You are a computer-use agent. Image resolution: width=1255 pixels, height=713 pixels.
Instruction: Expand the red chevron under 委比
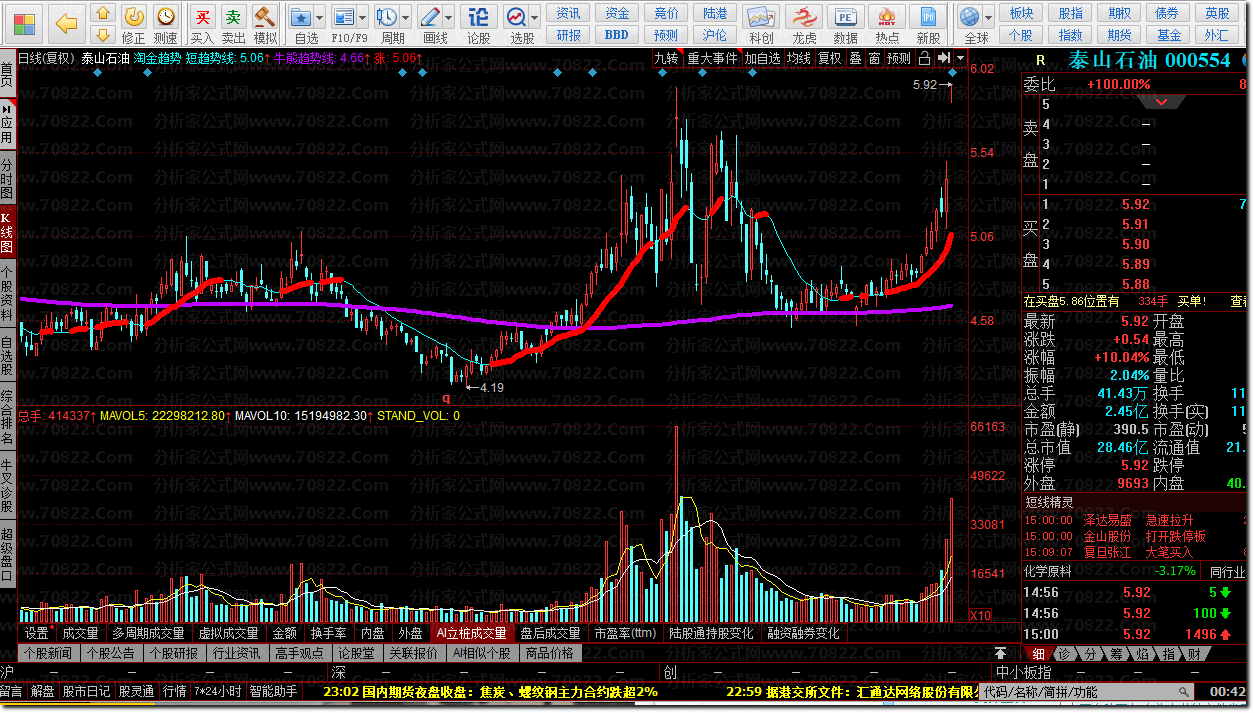(x=1161, y=102)
